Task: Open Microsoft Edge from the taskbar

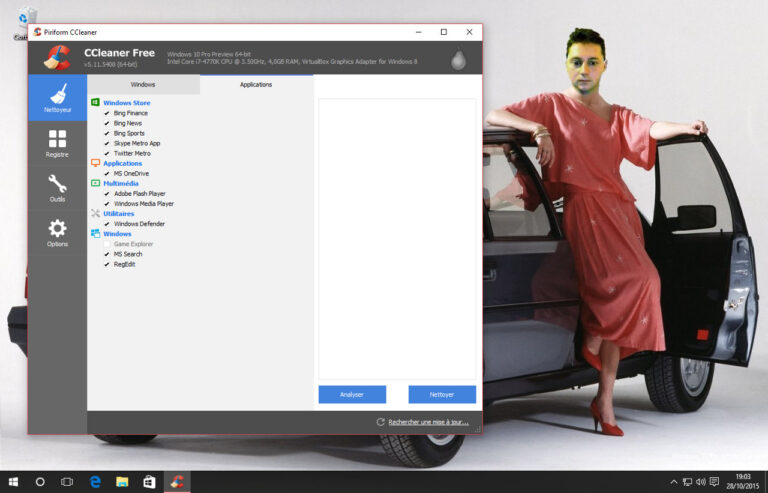Action: (95, 481)
